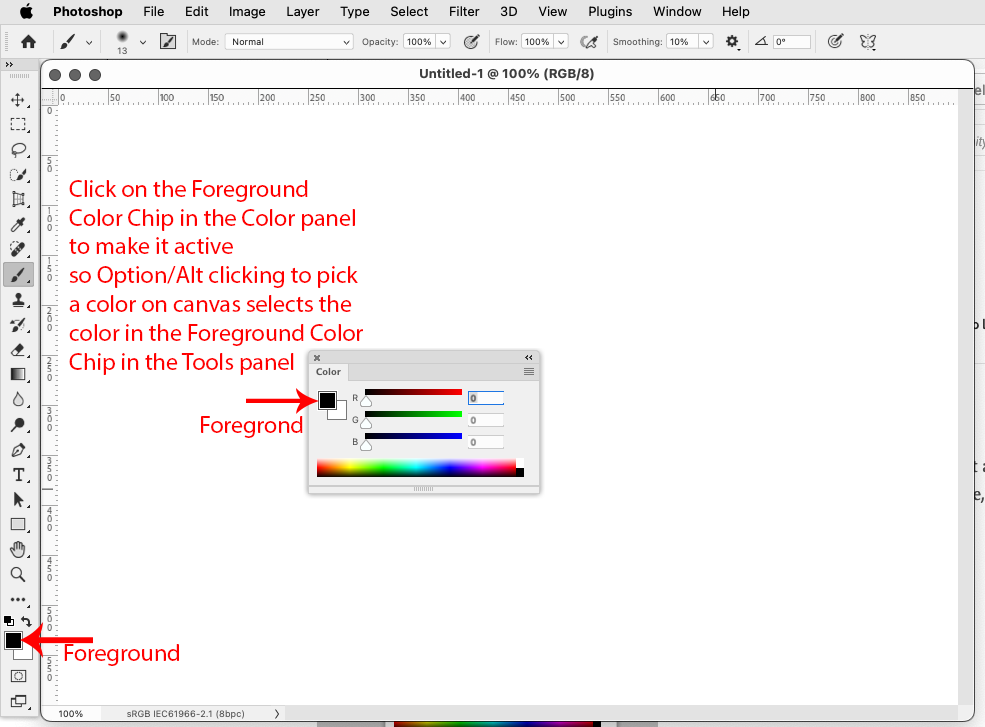Image resolution: width=985 pixels, height=727 pixels.
Task: Select the Zoom tool
Action: pos(18,574)
